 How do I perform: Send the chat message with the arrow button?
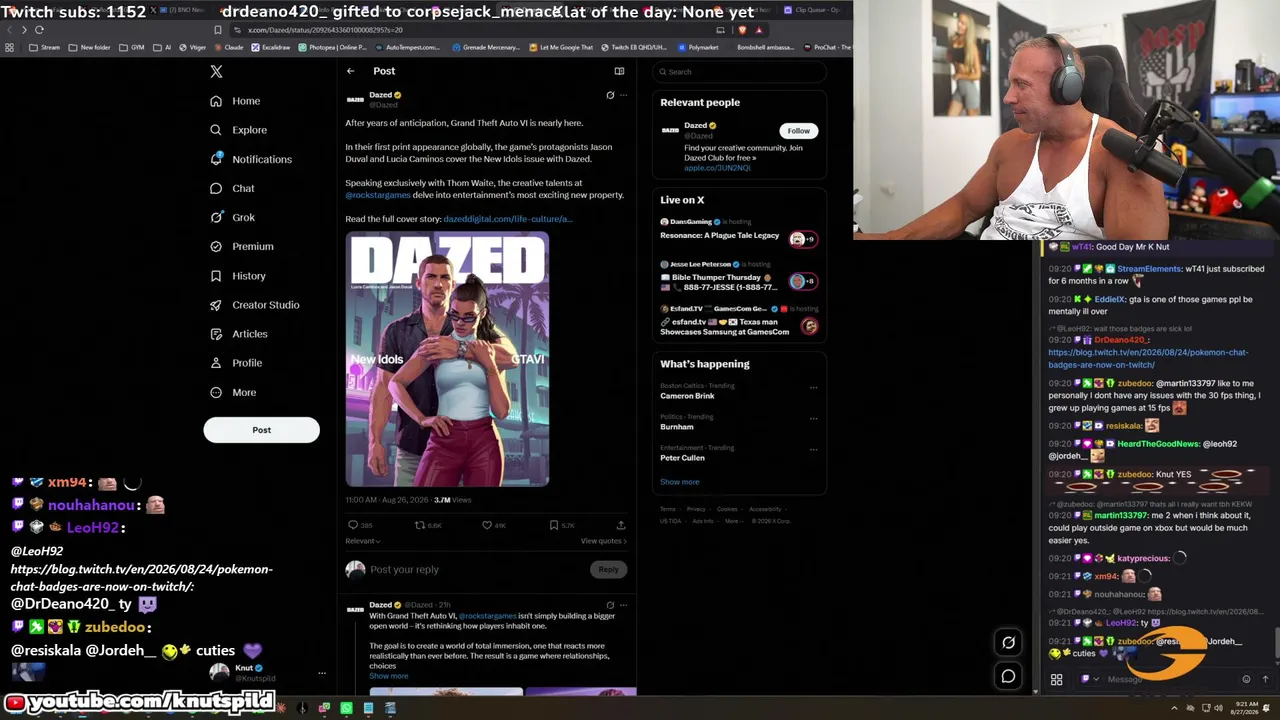1265,680
